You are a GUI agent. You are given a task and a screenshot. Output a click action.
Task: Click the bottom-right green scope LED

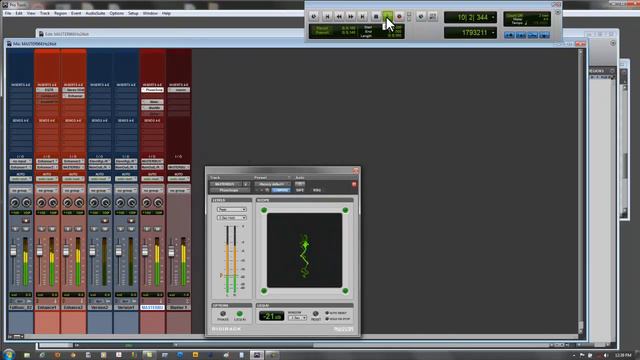pyautogui.click(x=345, y=291)
